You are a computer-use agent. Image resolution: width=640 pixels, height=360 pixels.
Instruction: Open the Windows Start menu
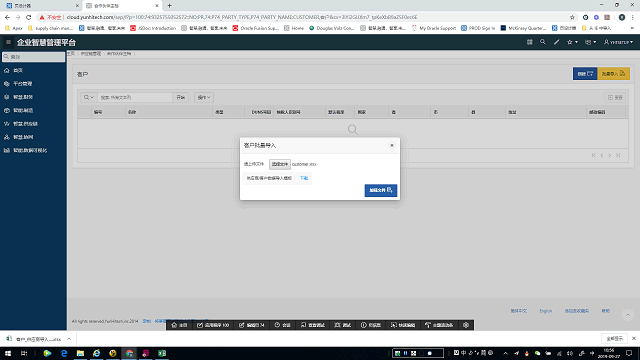click(8, 353)
